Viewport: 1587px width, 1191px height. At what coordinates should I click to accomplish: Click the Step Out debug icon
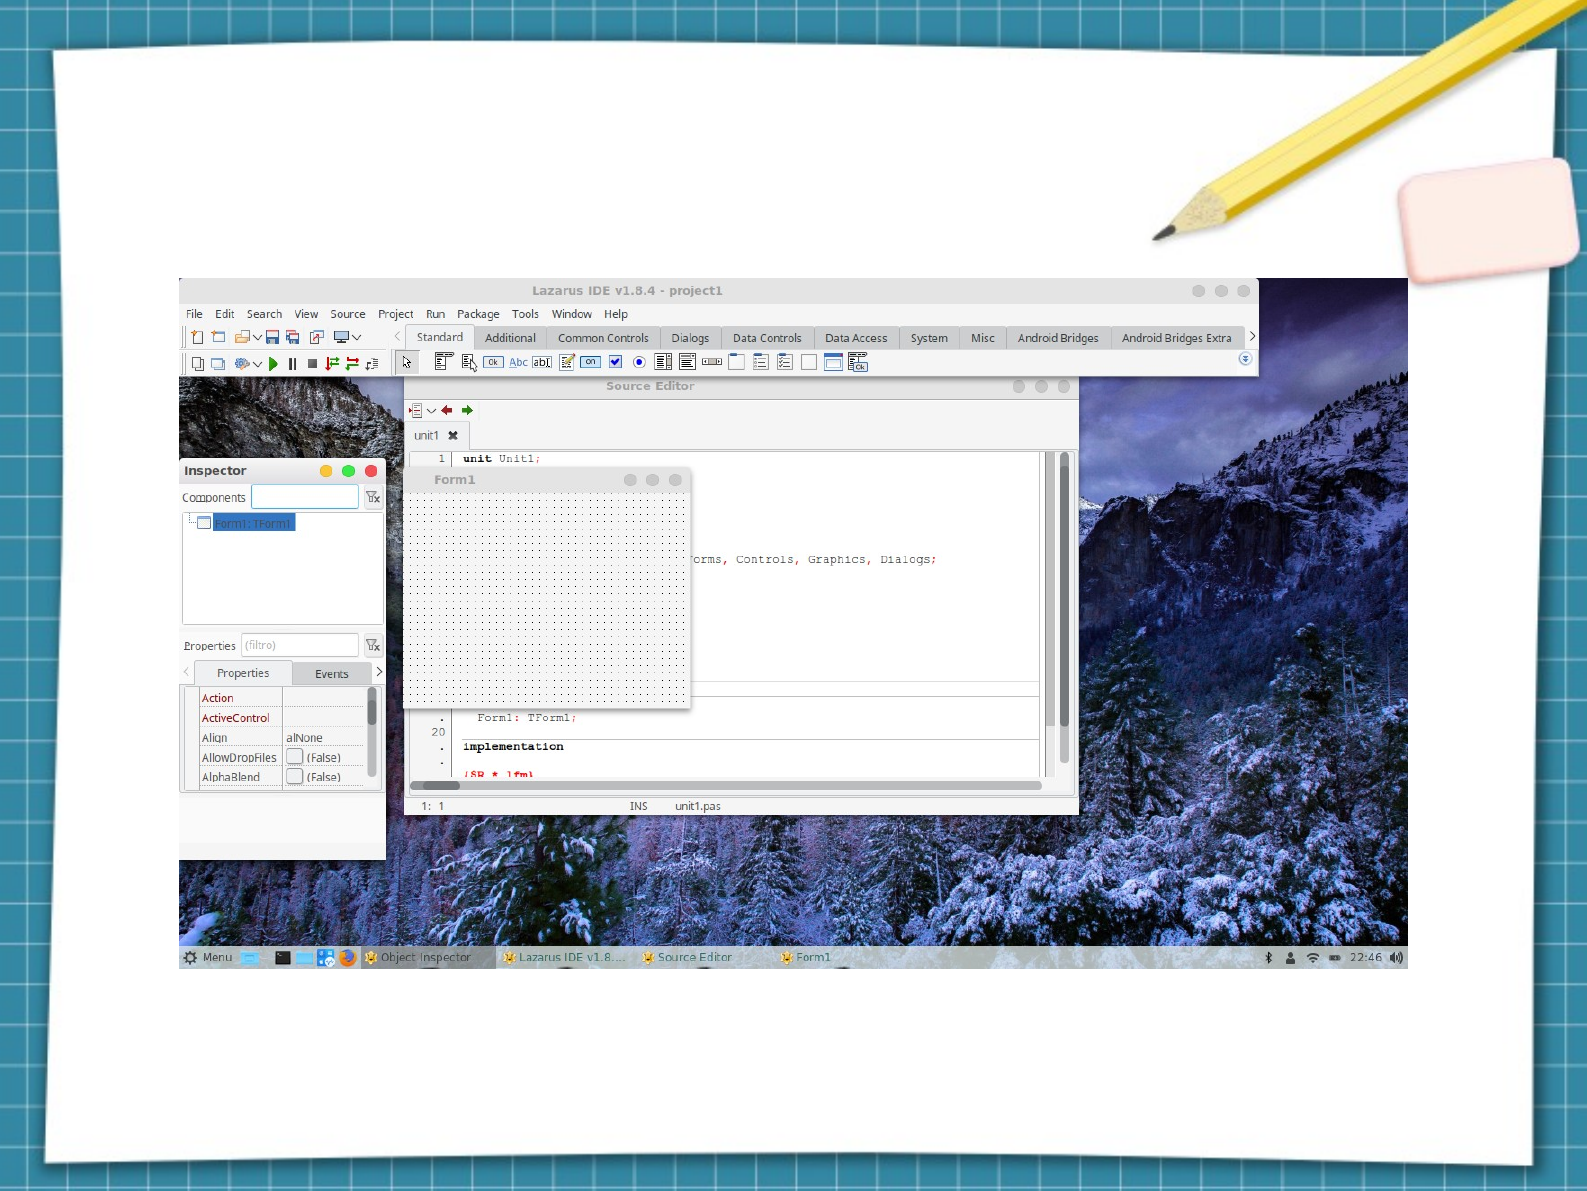tap(372, 364)
